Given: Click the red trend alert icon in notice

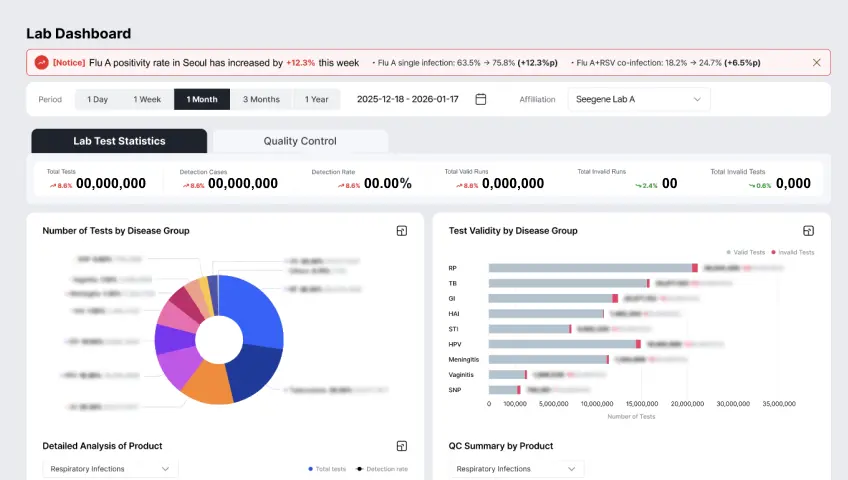Looking at the screenshot, I should (x=42, y=63).
